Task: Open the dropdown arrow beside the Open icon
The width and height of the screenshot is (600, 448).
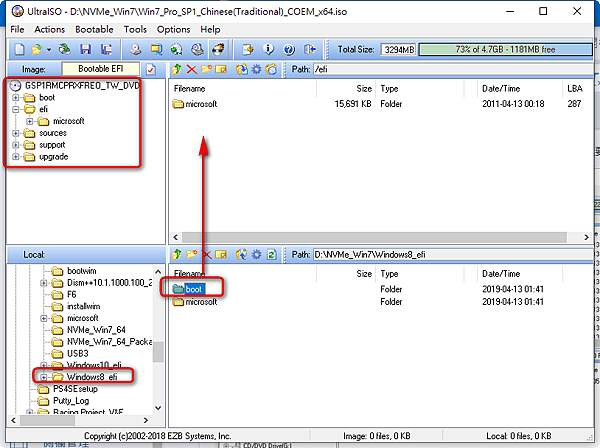Action: click(x=49, y=50)
